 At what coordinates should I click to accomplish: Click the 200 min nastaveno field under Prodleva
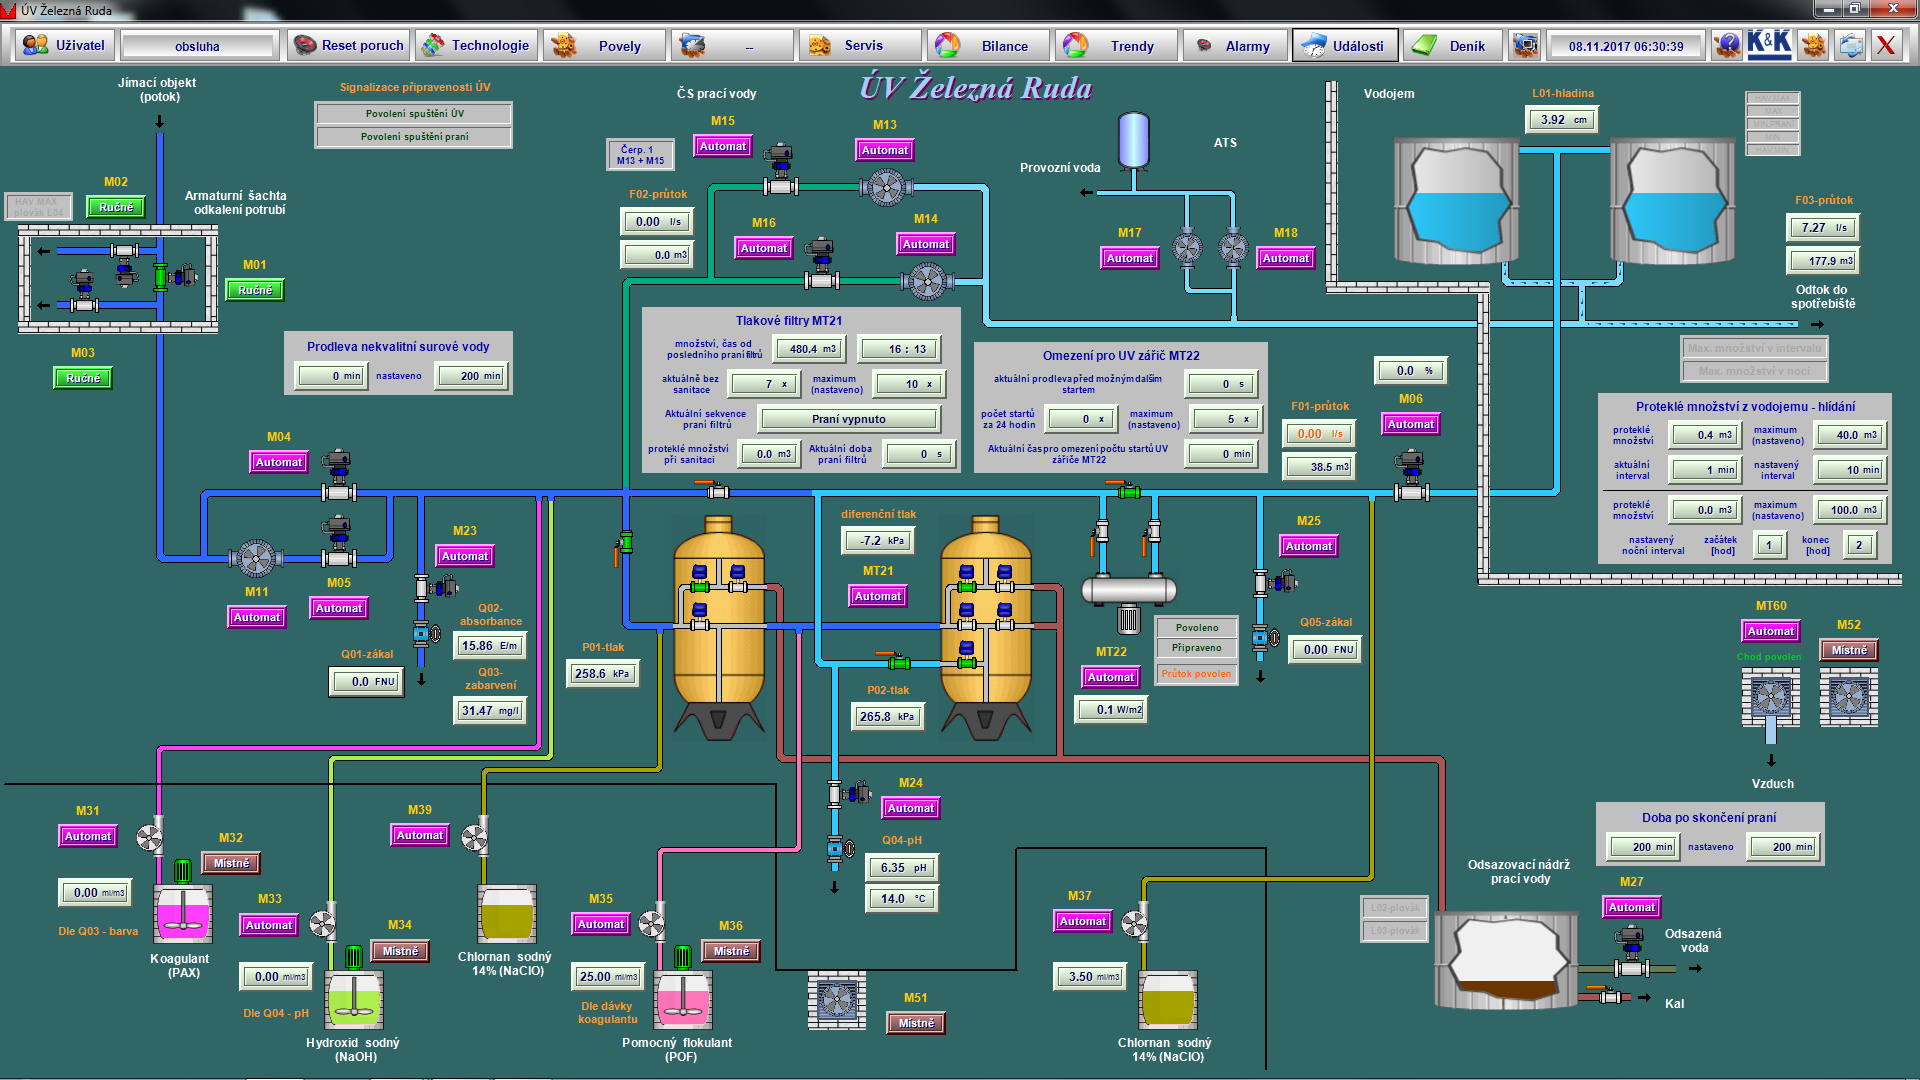pos(472,376)
